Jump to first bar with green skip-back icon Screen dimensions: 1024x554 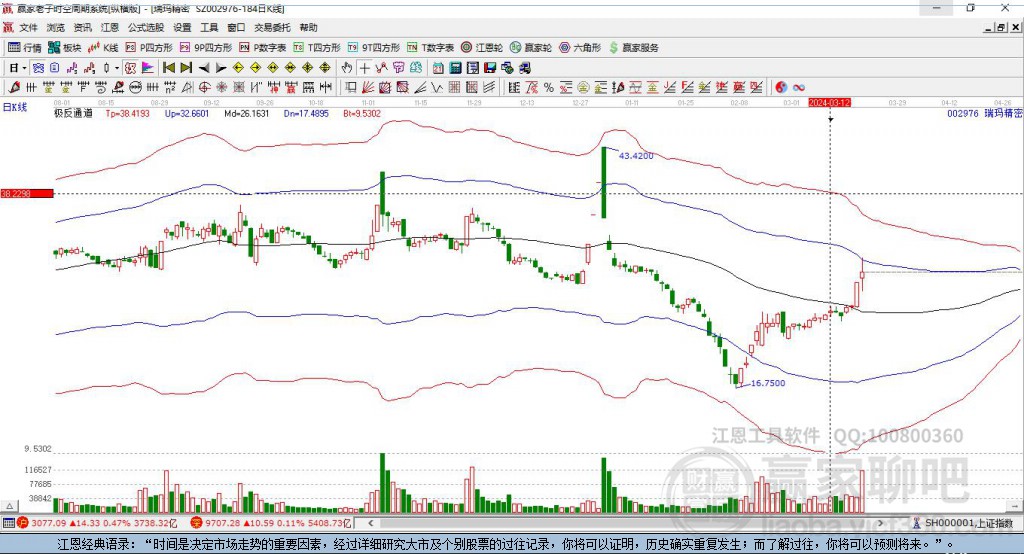tap(168, 68)
